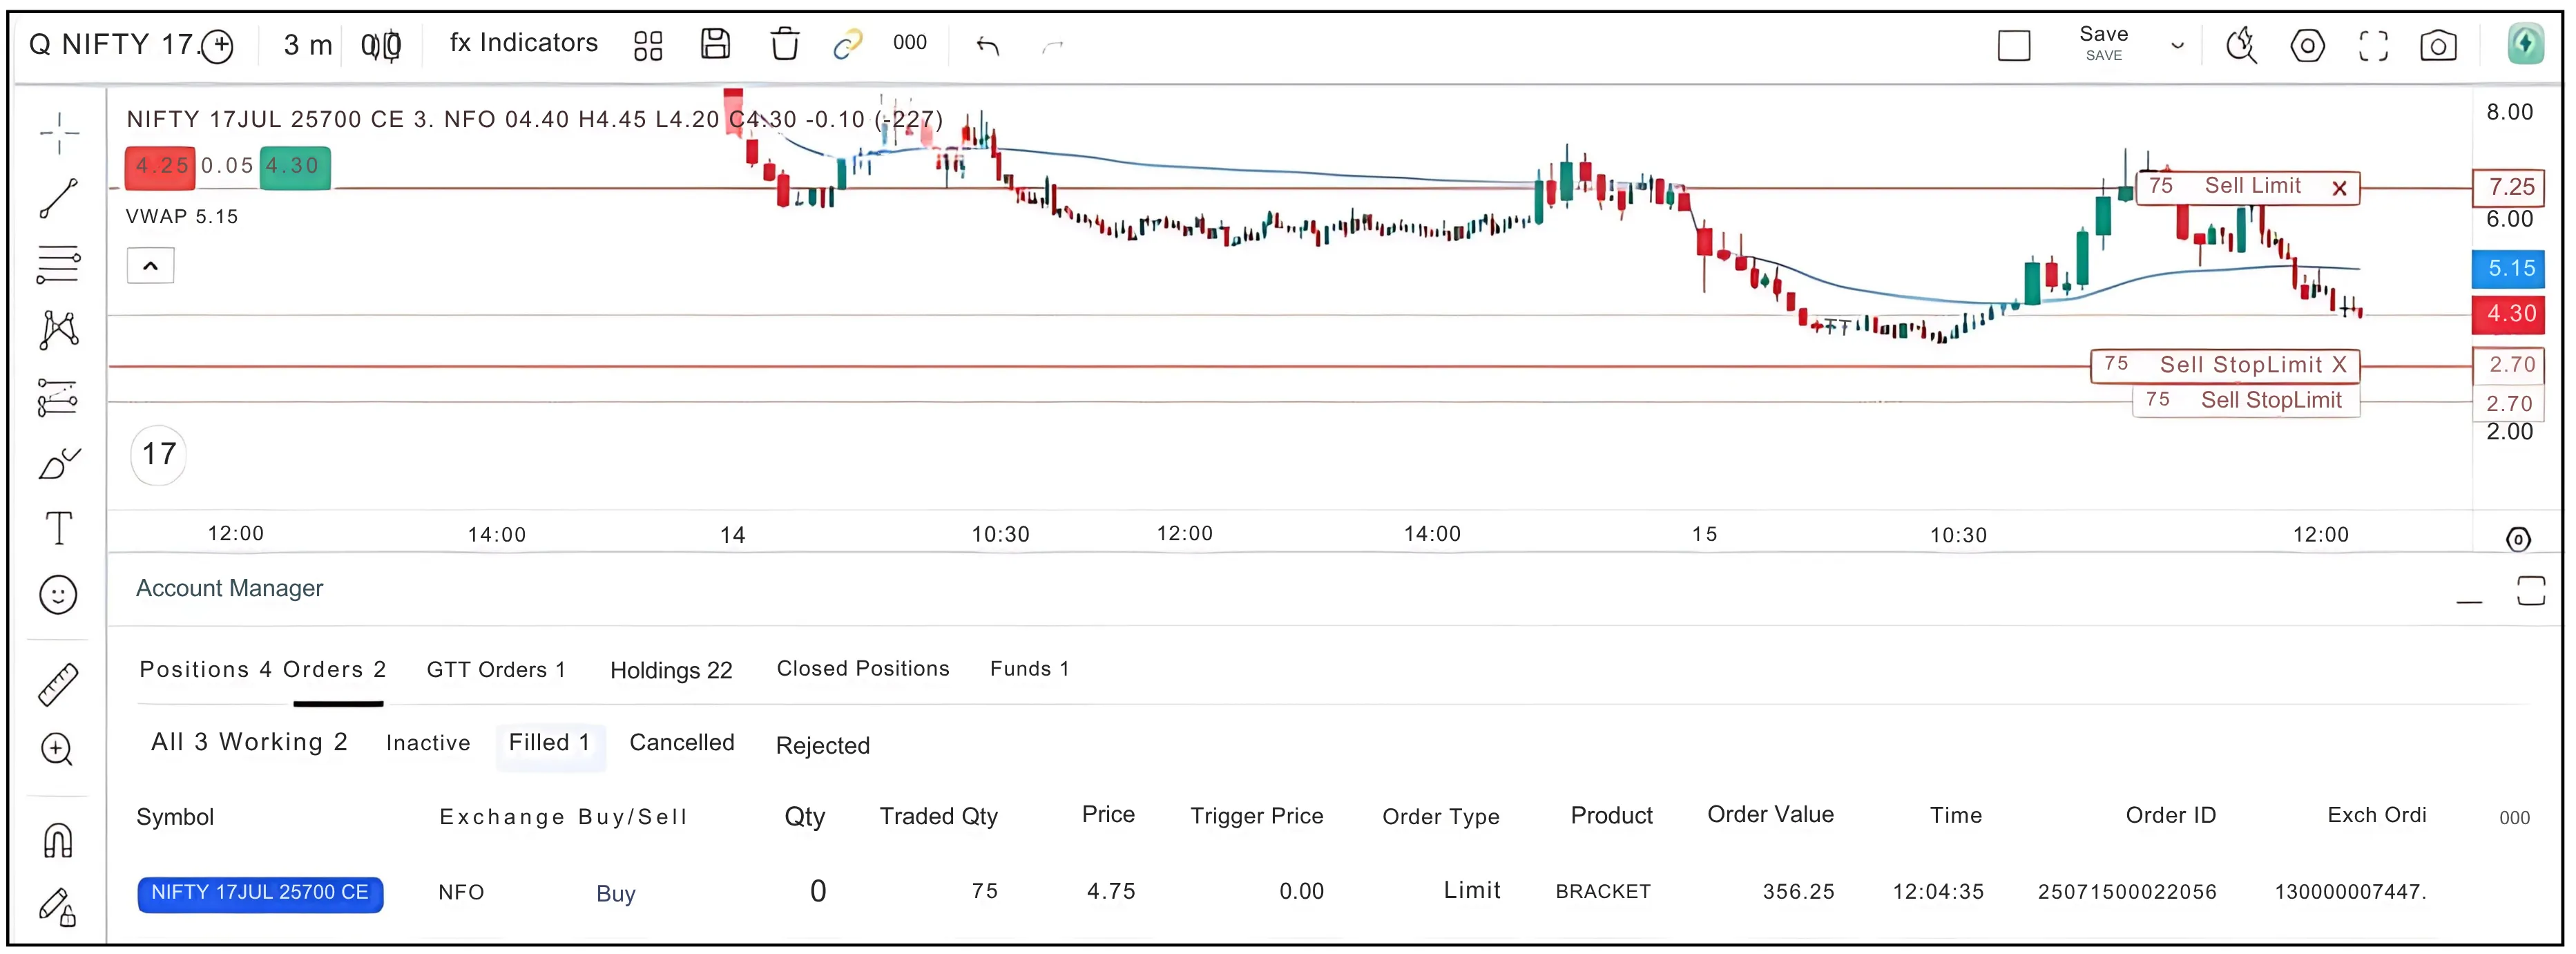Select the text annotation tool
Screen dimensions: 2576x954
click(59, 528)
